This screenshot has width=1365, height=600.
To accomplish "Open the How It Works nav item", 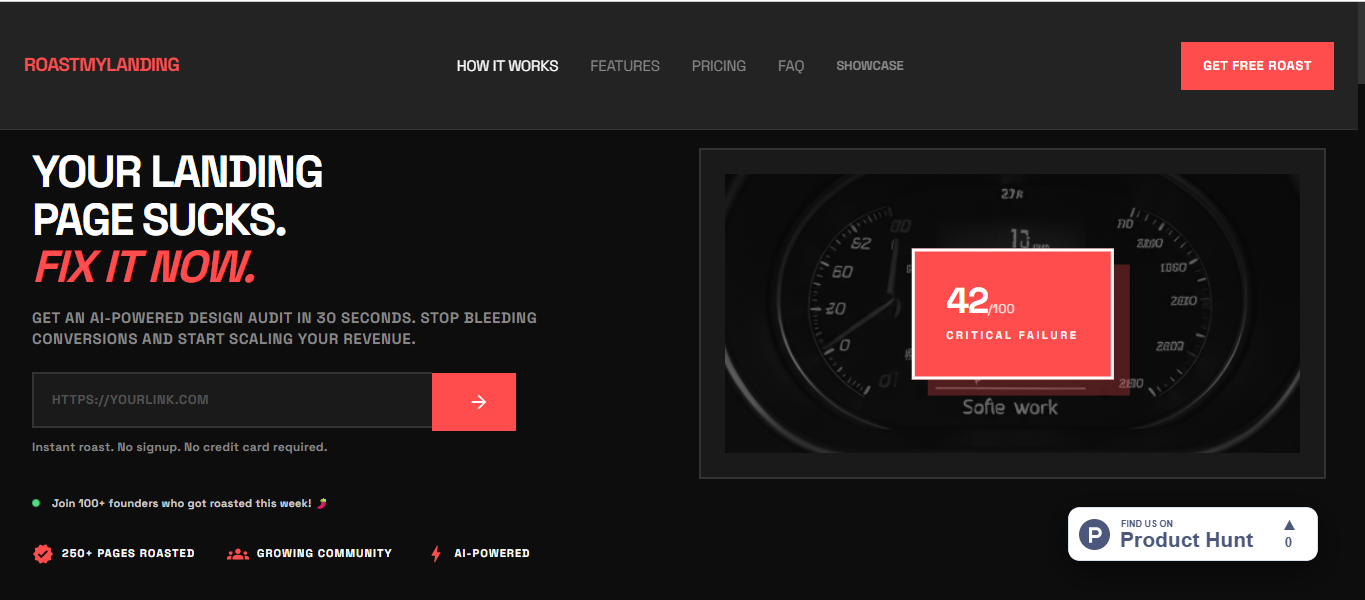I will pos(507,66).
